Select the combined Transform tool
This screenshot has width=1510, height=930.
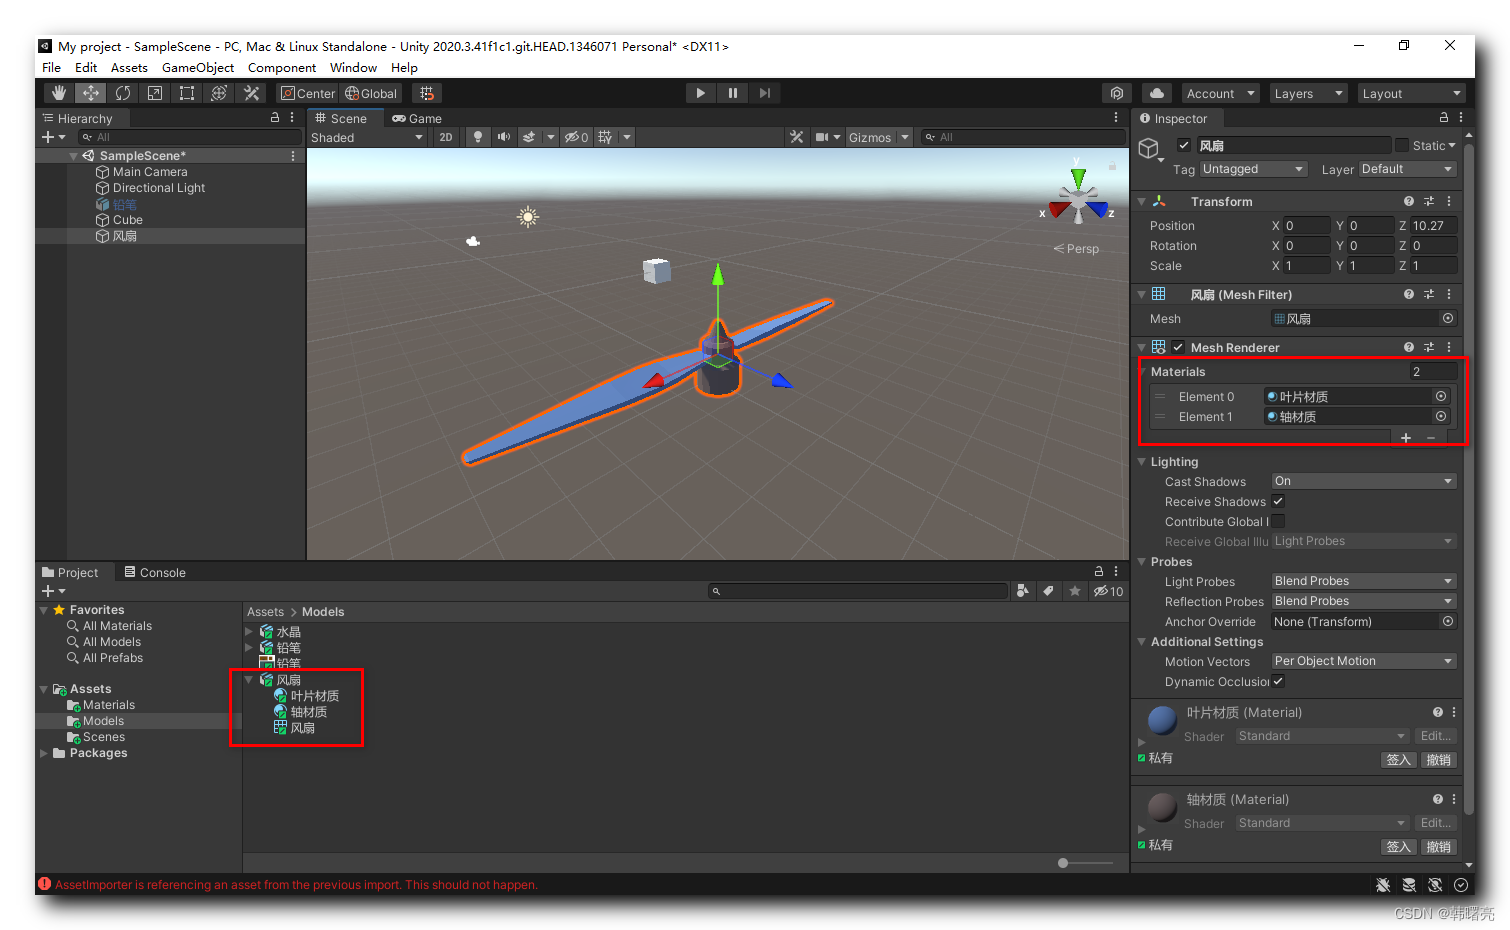point(219,93)
